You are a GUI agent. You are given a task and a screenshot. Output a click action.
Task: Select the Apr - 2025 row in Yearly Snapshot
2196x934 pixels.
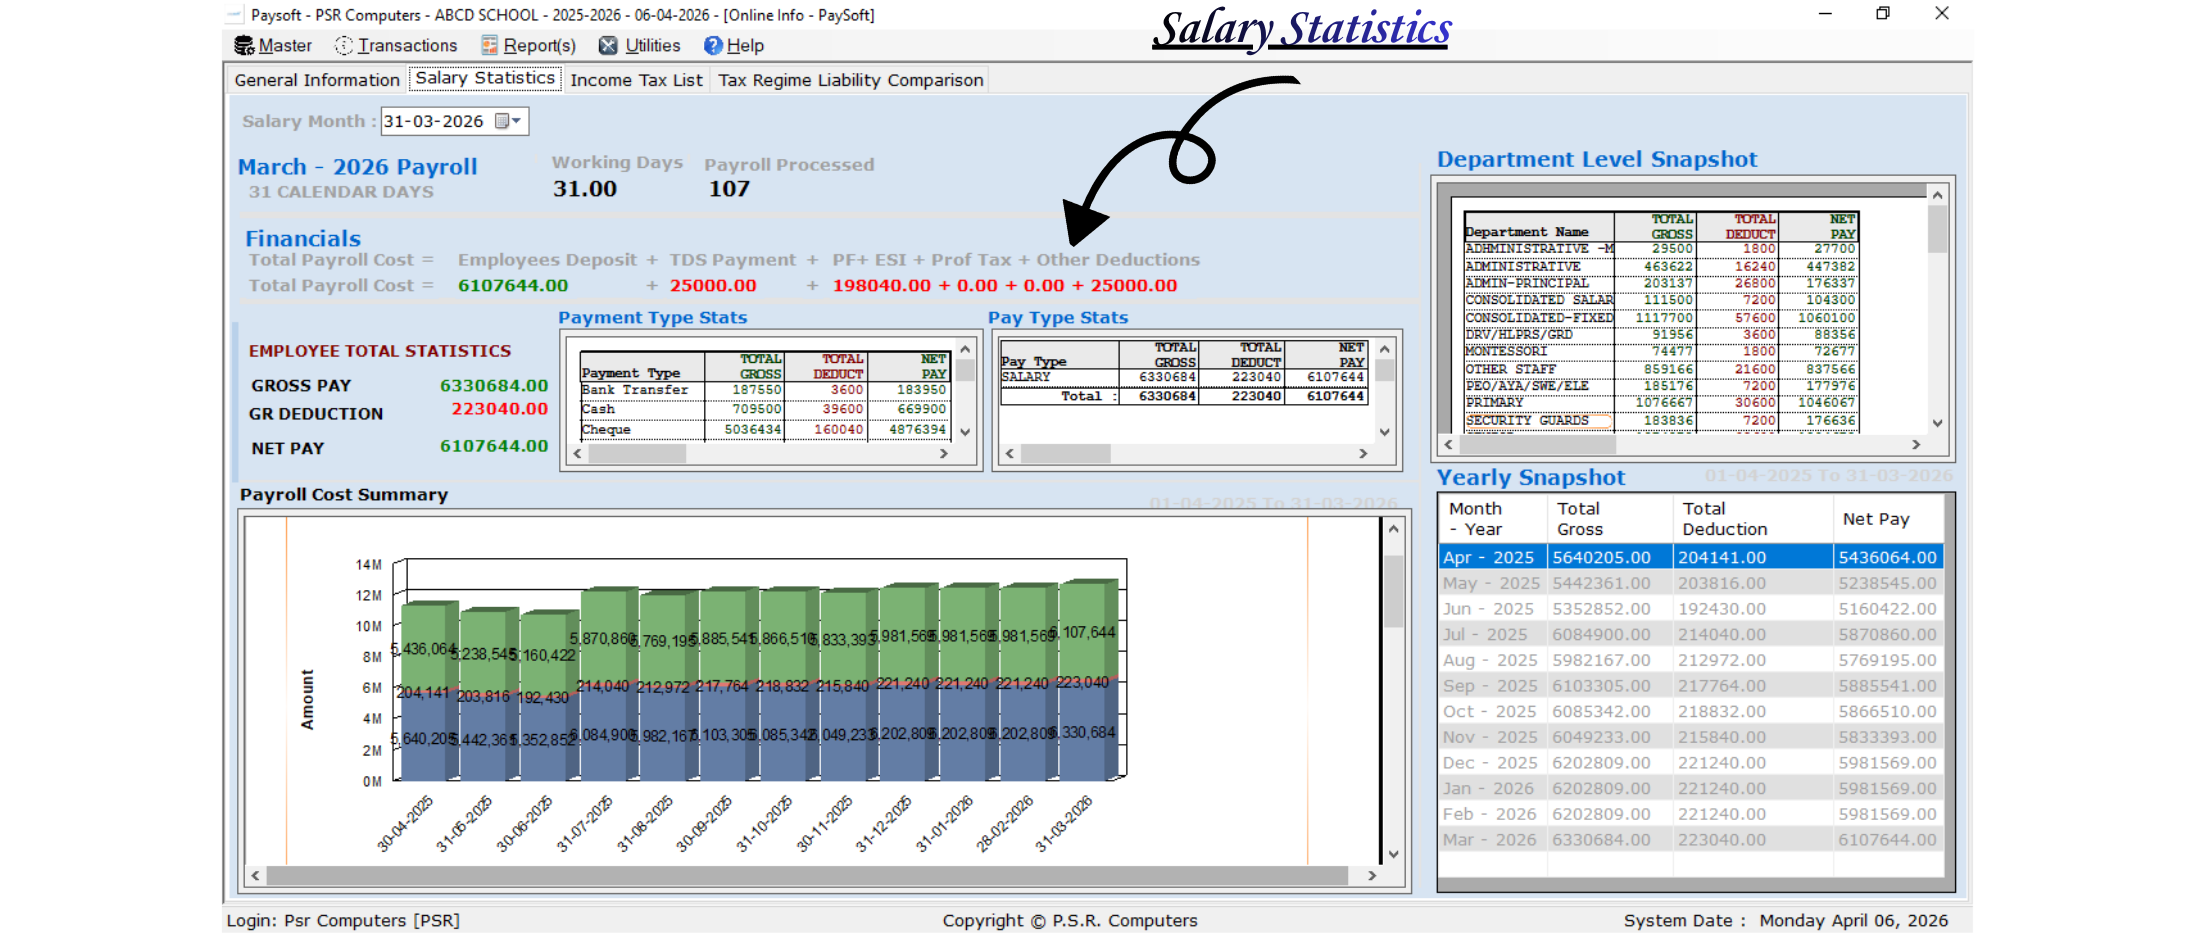1690,557
